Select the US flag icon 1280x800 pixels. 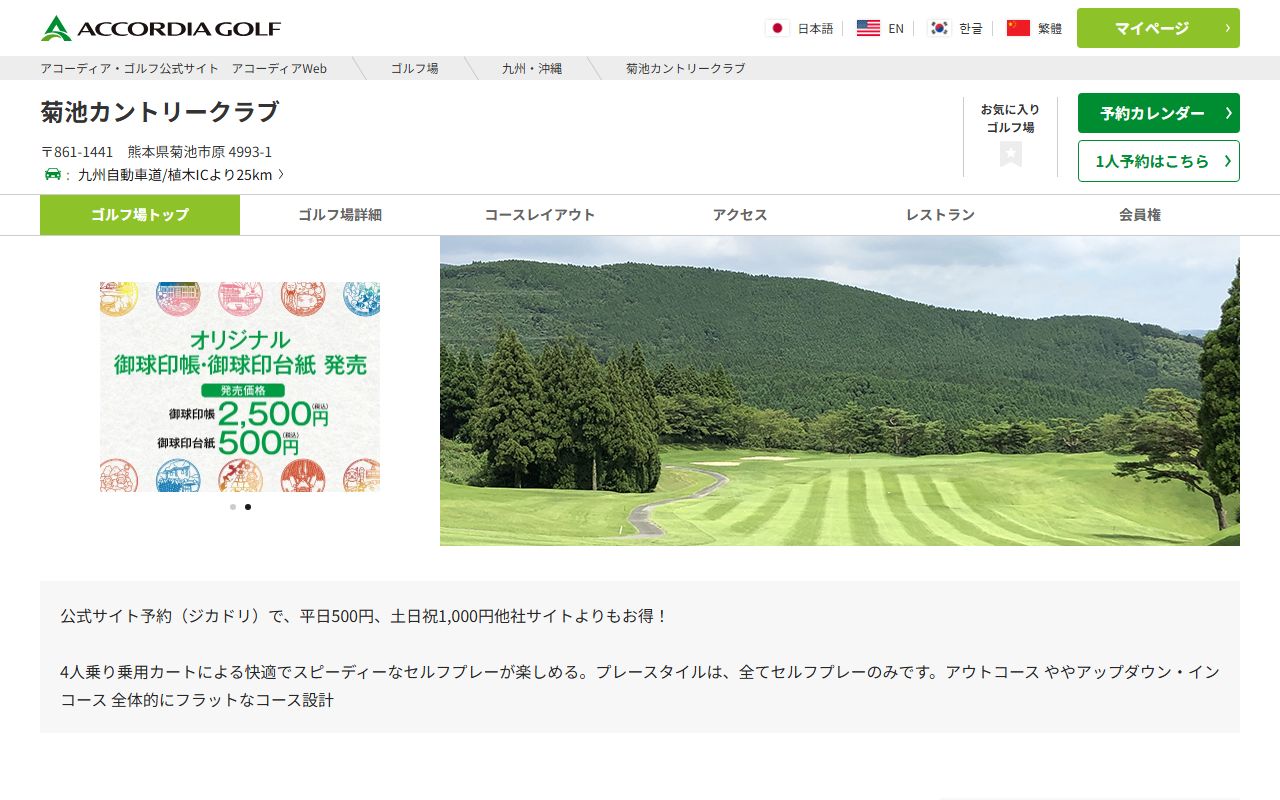tap(868, 28)
